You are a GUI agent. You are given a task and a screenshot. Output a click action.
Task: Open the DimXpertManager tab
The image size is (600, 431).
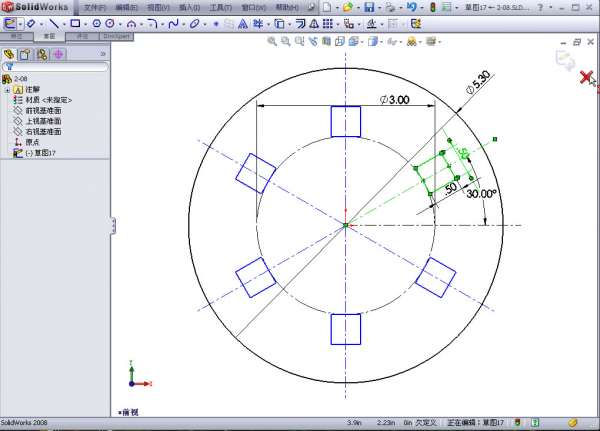coord(59,54)
